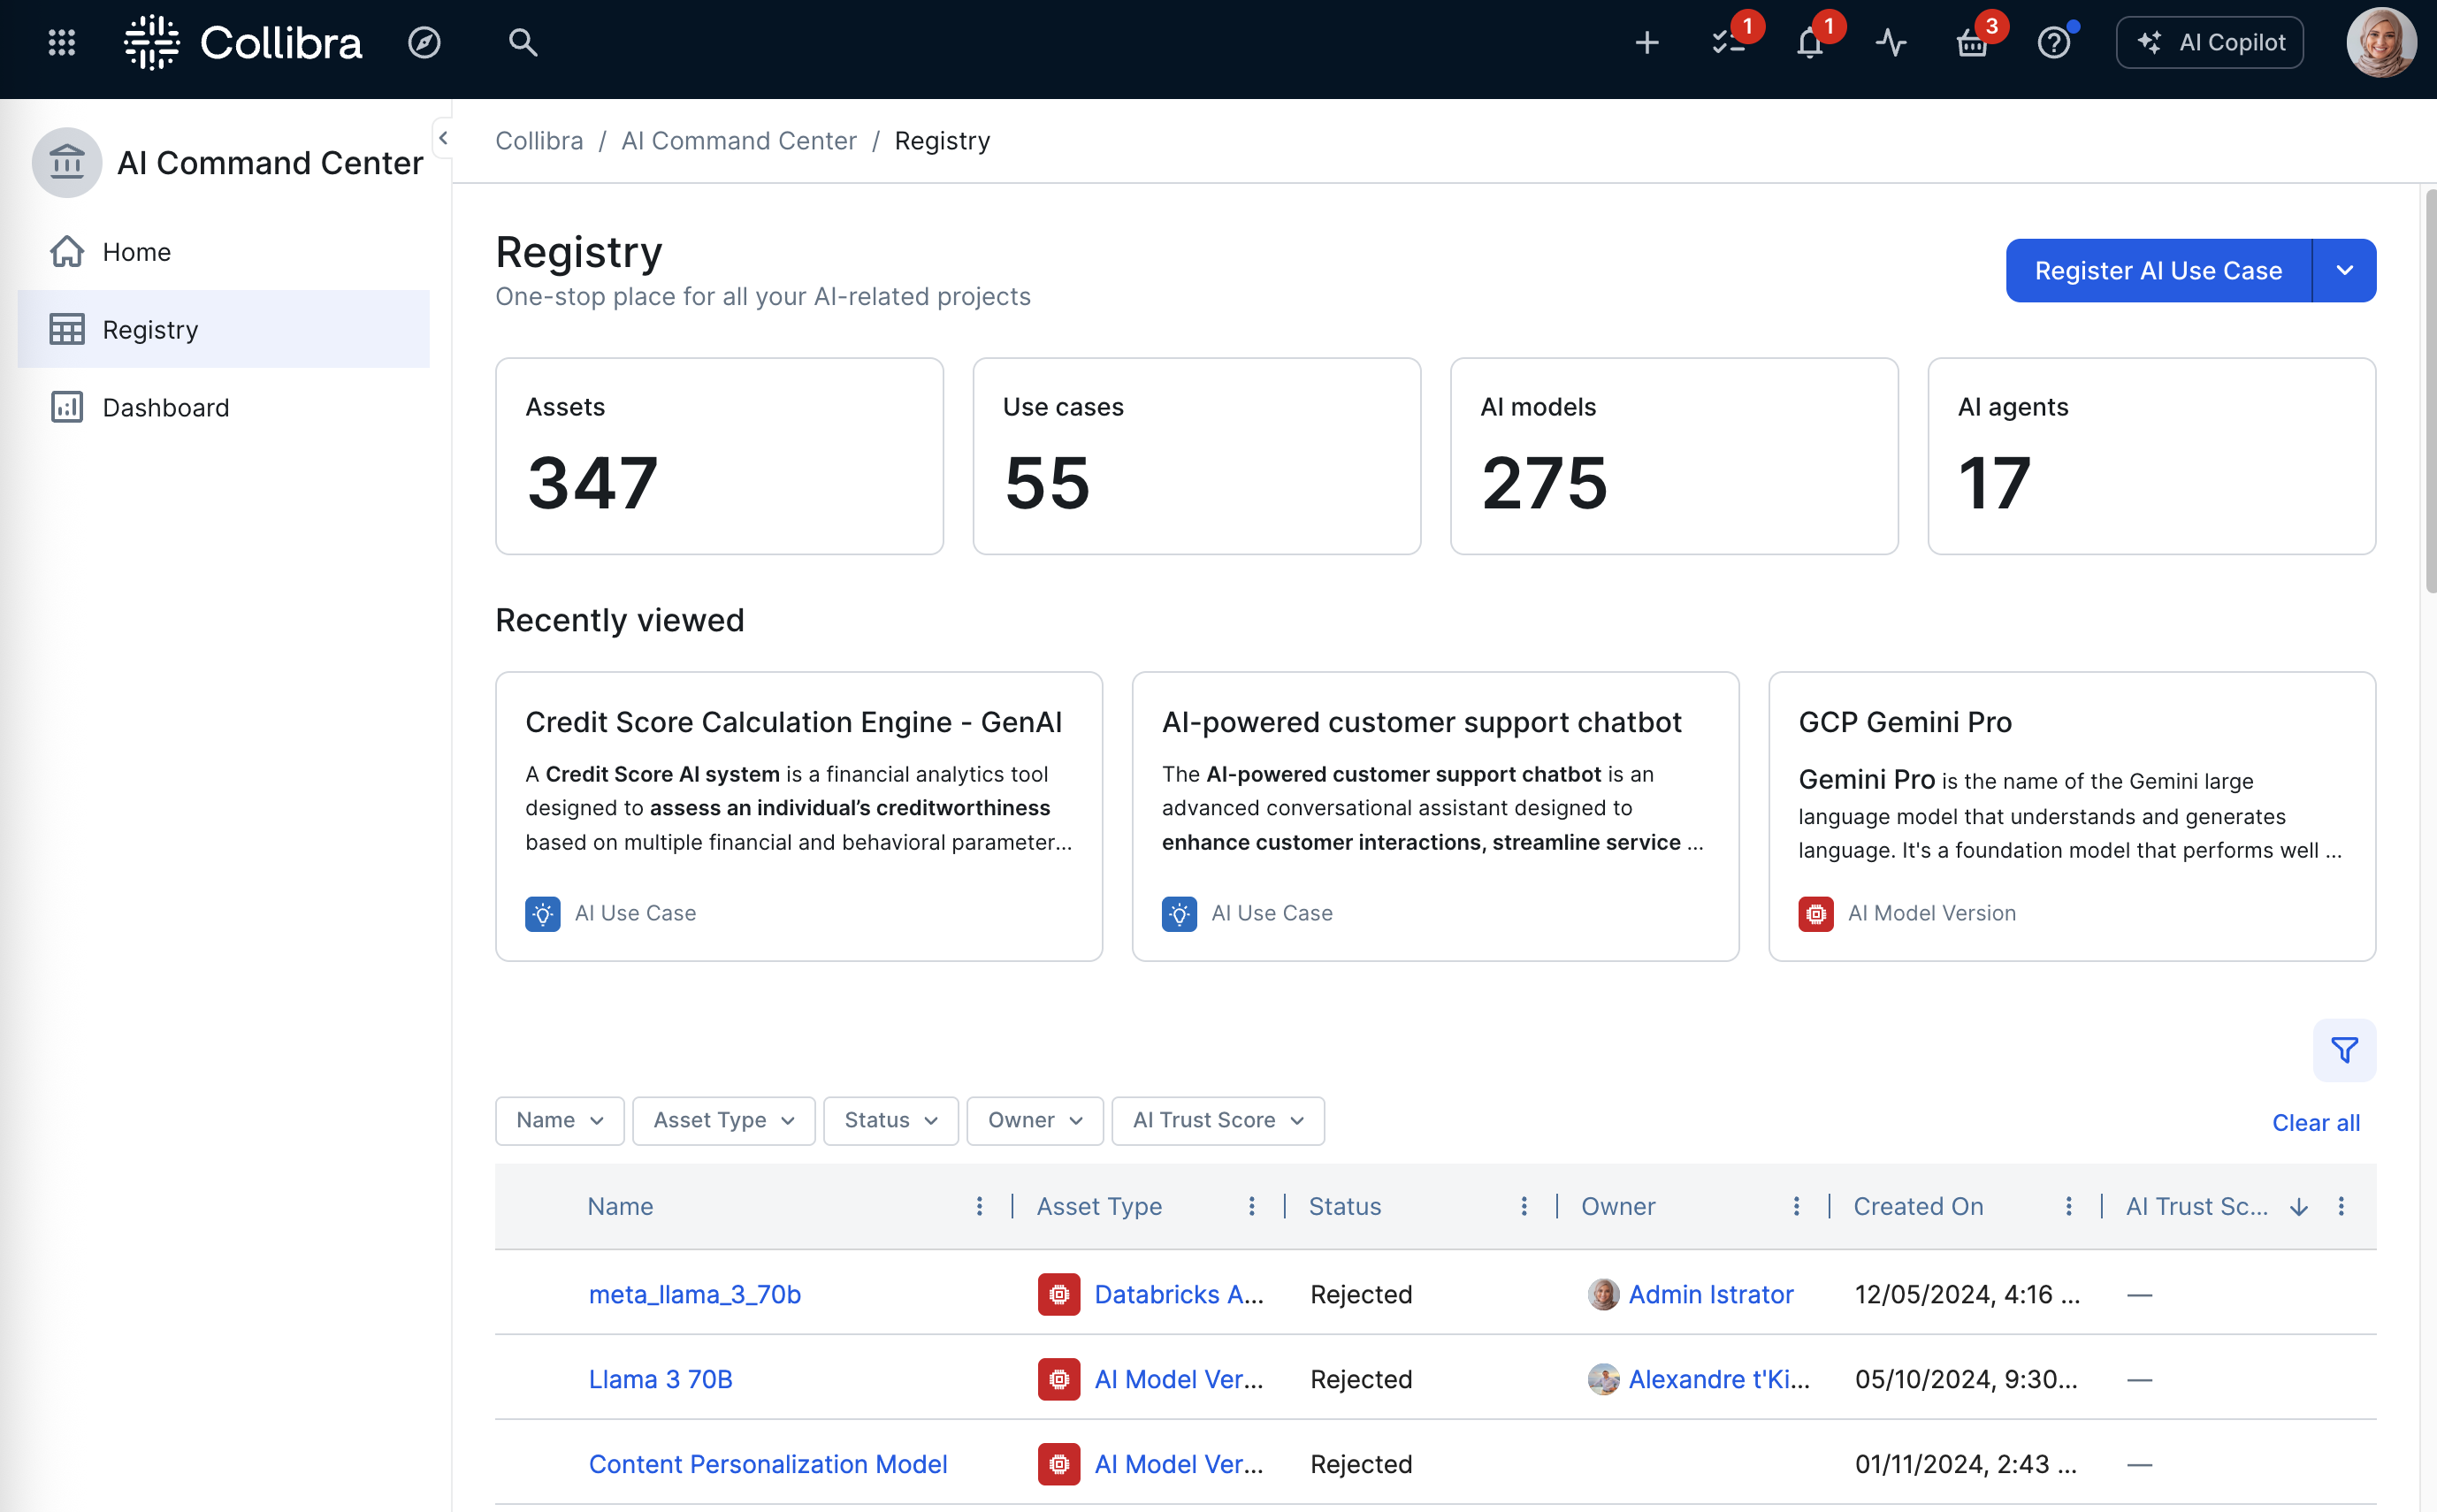Click the Clear all link

click(x=2316, y=1122)
